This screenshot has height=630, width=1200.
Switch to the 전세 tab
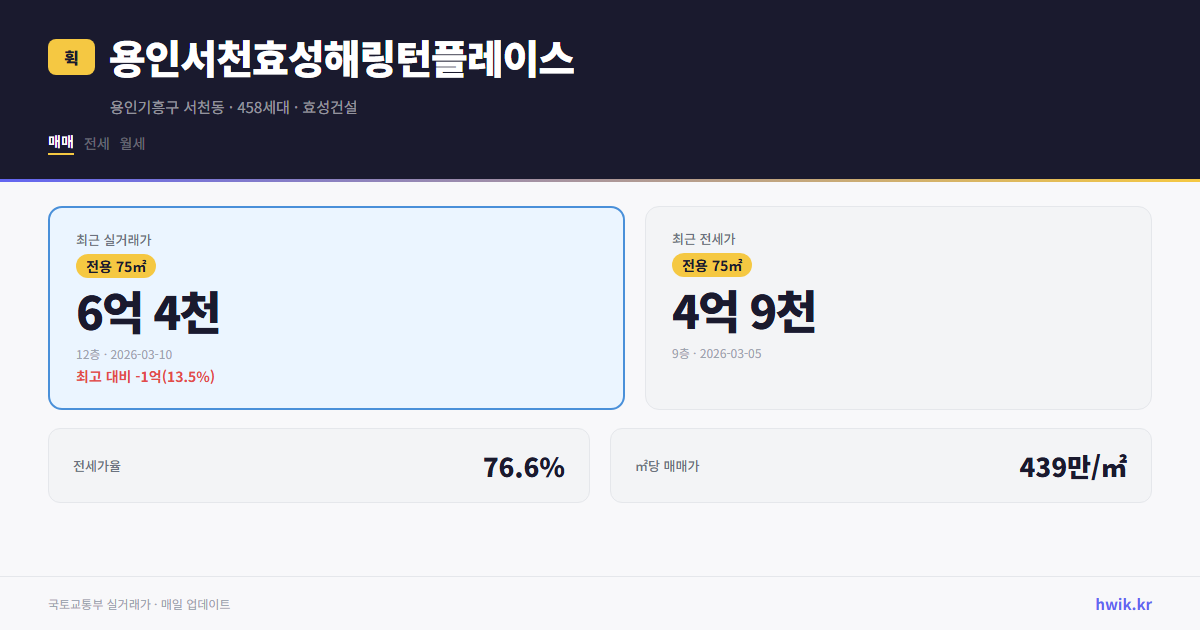coord(96,143)
